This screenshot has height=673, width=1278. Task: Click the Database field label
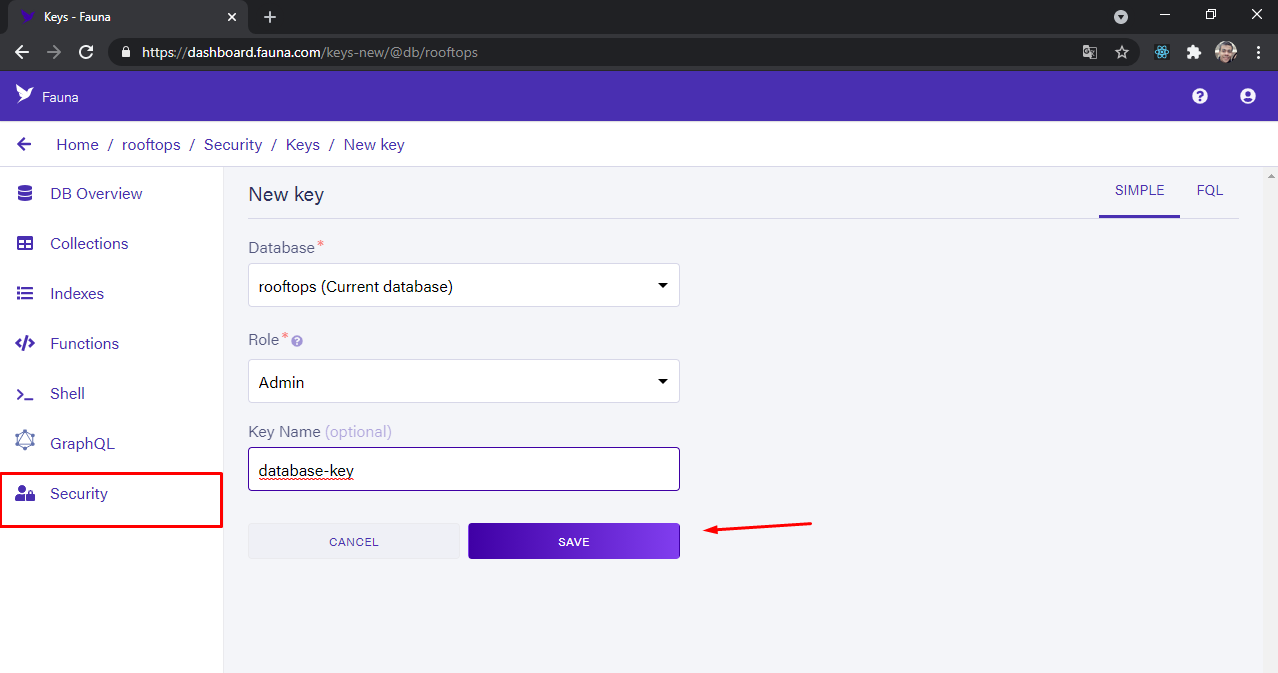click(281, 247)
